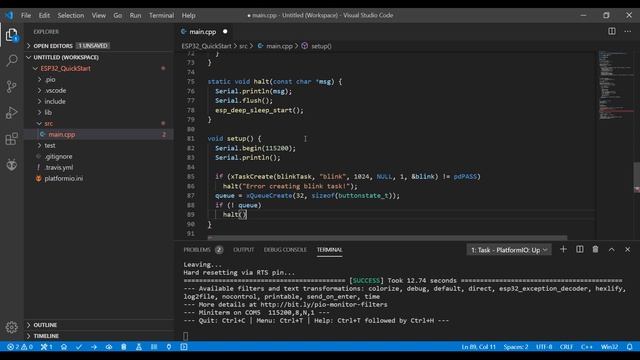
Task: Switch to the Problems tab
Action: (x=203, y=250)
